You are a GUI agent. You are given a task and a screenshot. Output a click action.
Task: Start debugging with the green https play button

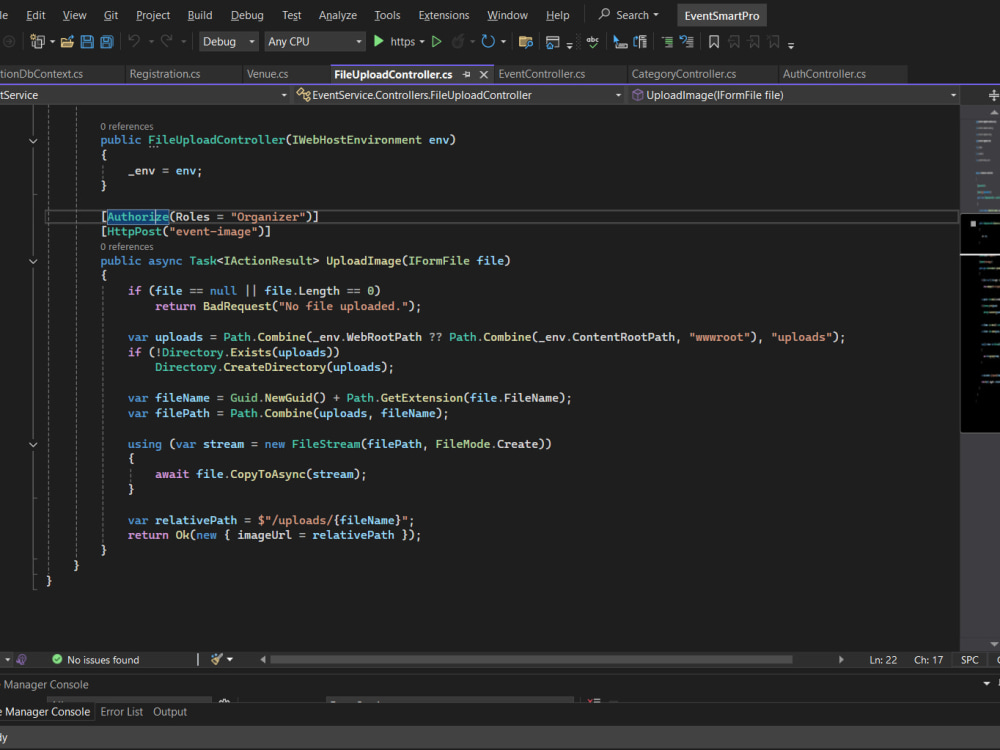(378, 41)
